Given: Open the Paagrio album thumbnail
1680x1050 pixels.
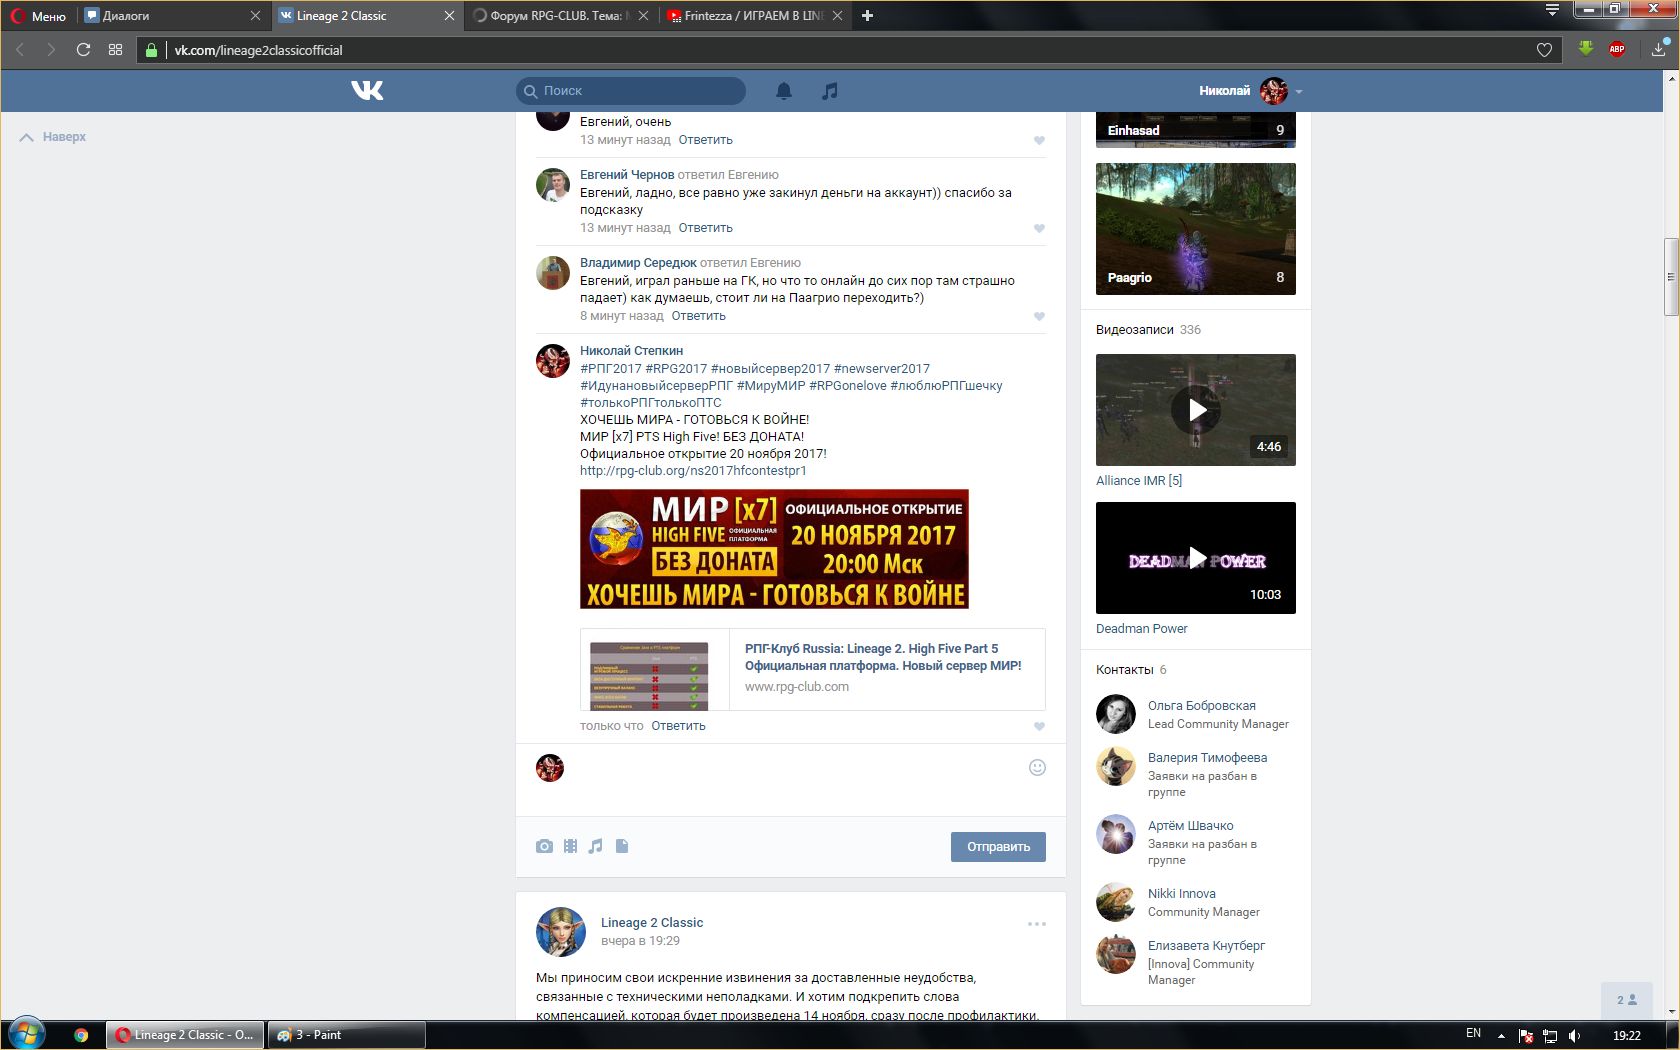Looking at the screenshot, I should (x=1196, y=229).
